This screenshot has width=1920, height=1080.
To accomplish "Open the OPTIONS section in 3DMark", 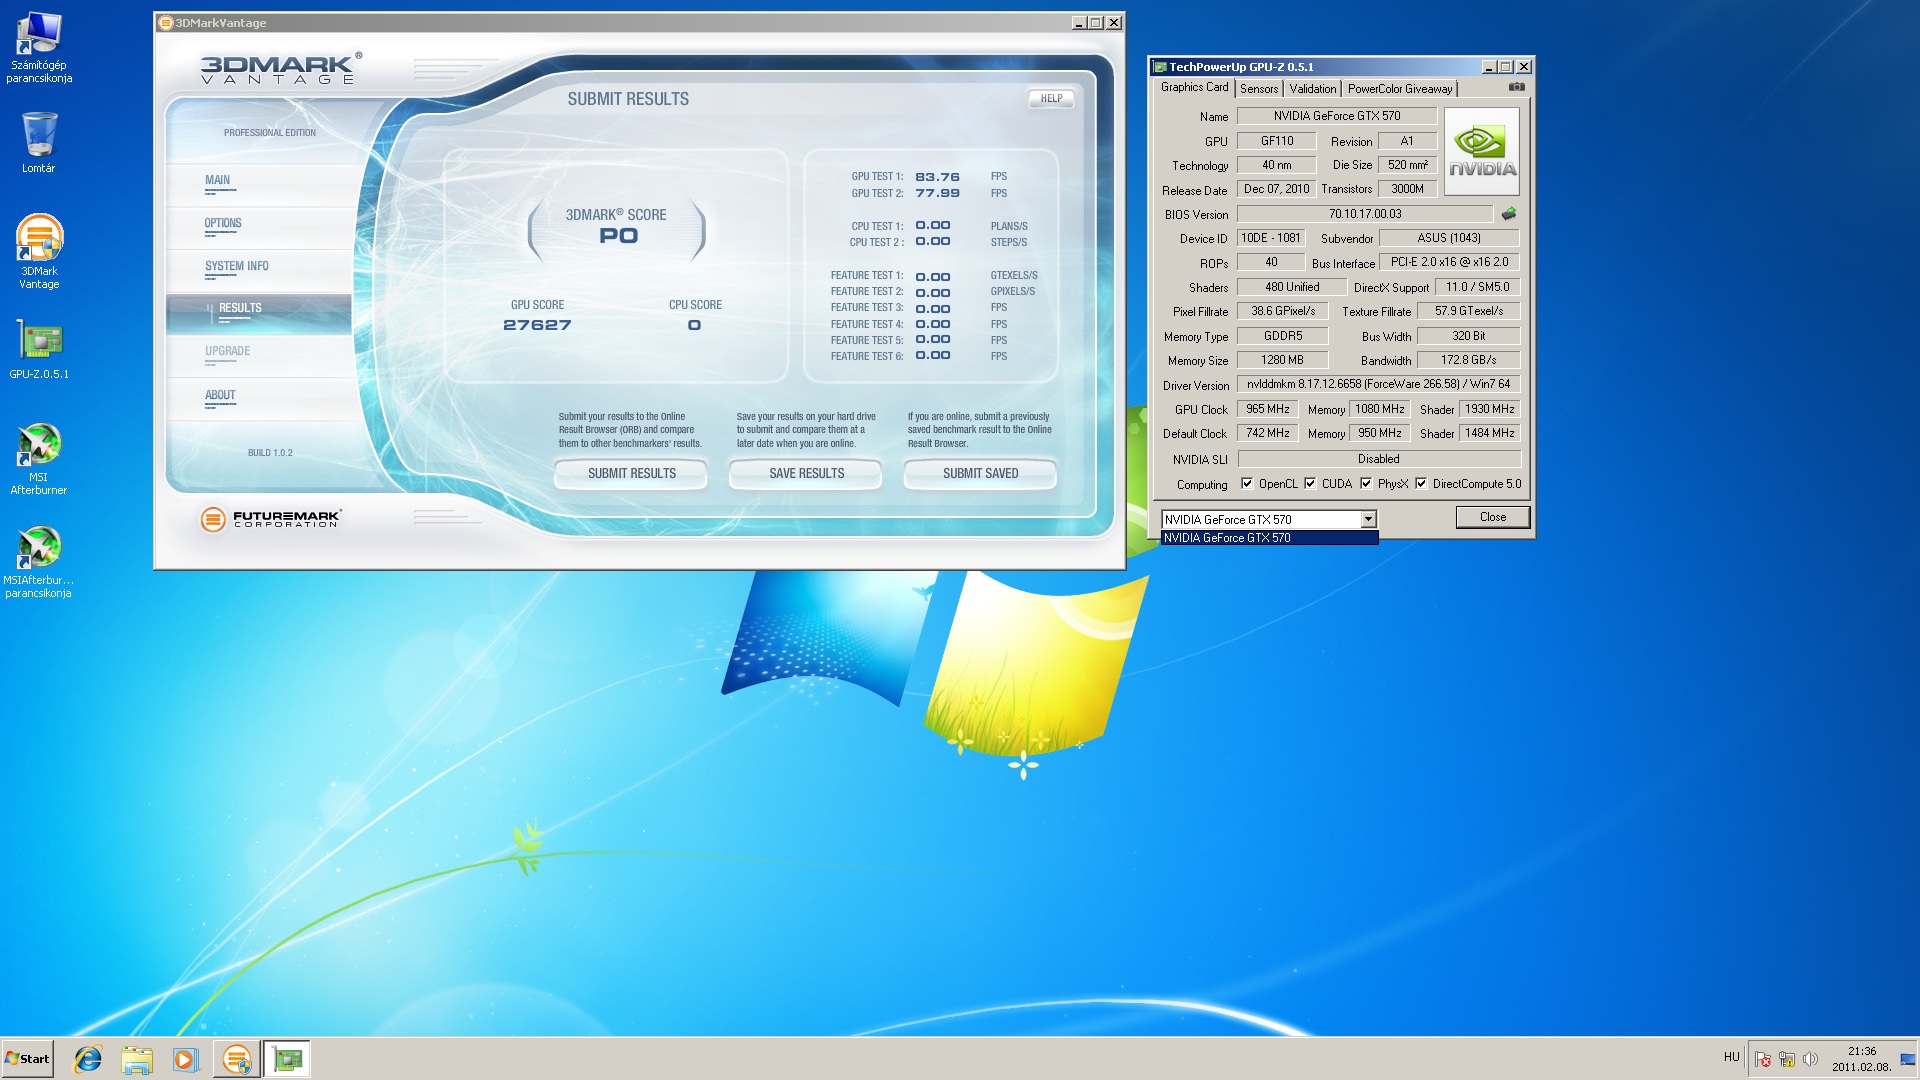I will [223, 224].
